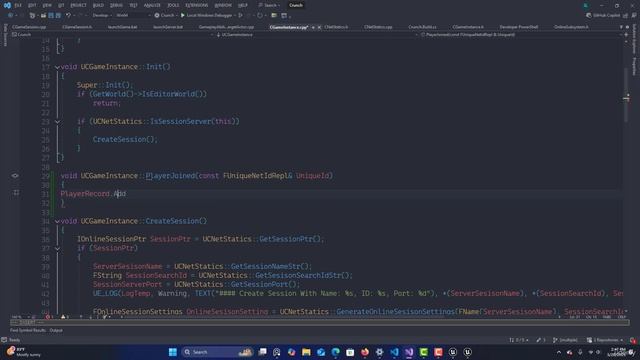Screen dimensions: 640x360
Task: Switch to launchGame.bat tab
Action: point(122,27)
